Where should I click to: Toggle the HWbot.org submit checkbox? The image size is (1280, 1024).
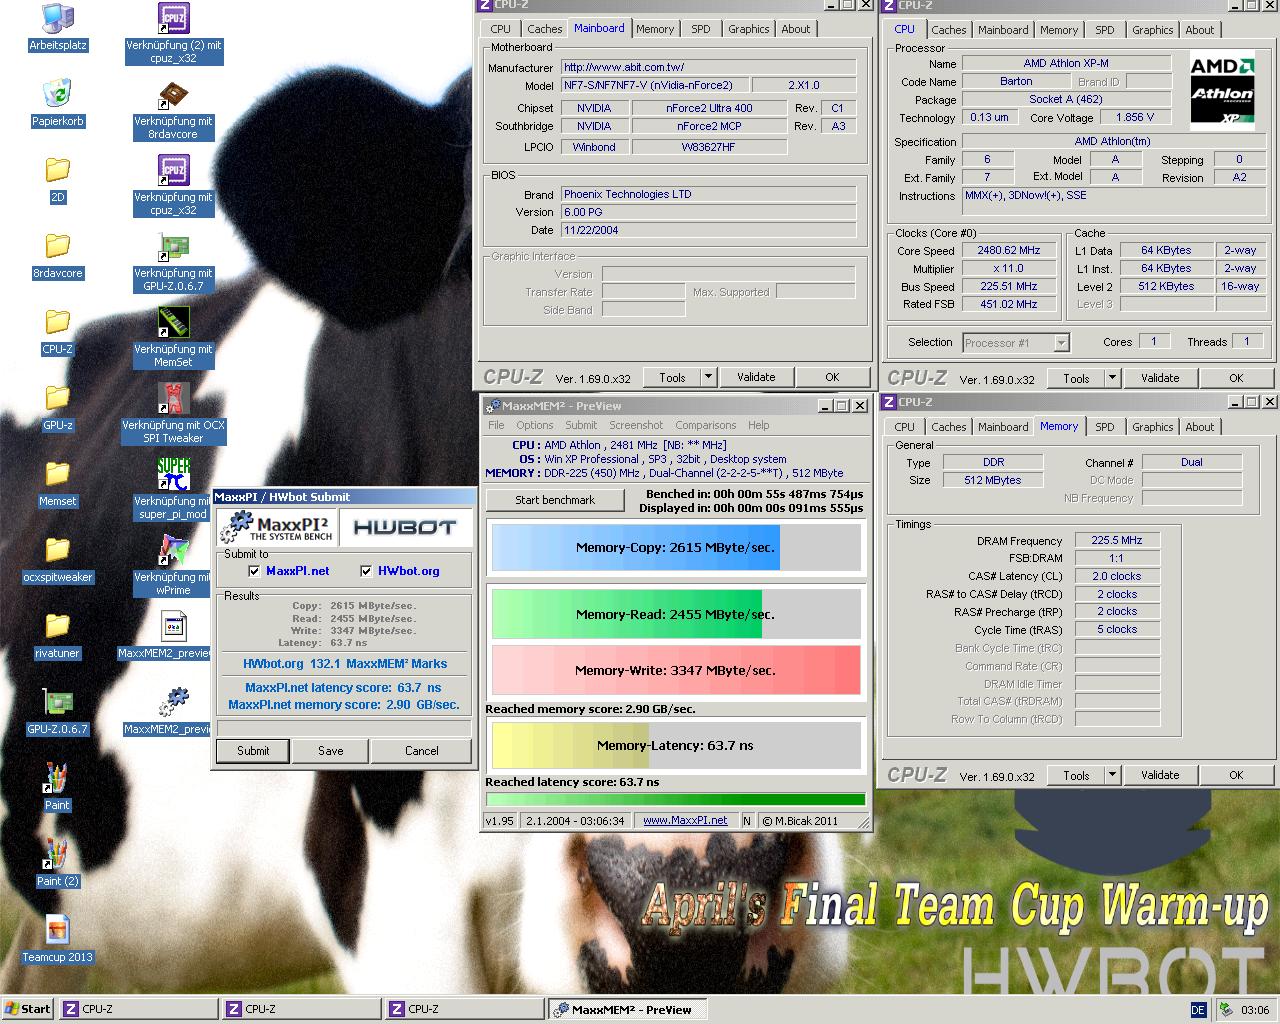[366, 571]
